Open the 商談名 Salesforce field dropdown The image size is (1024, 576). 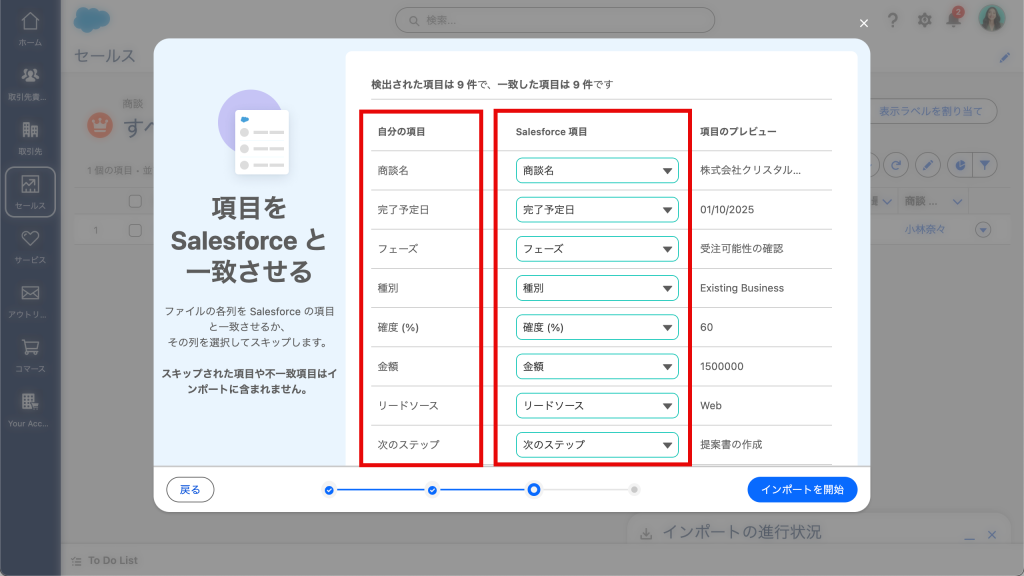point(597,170)
